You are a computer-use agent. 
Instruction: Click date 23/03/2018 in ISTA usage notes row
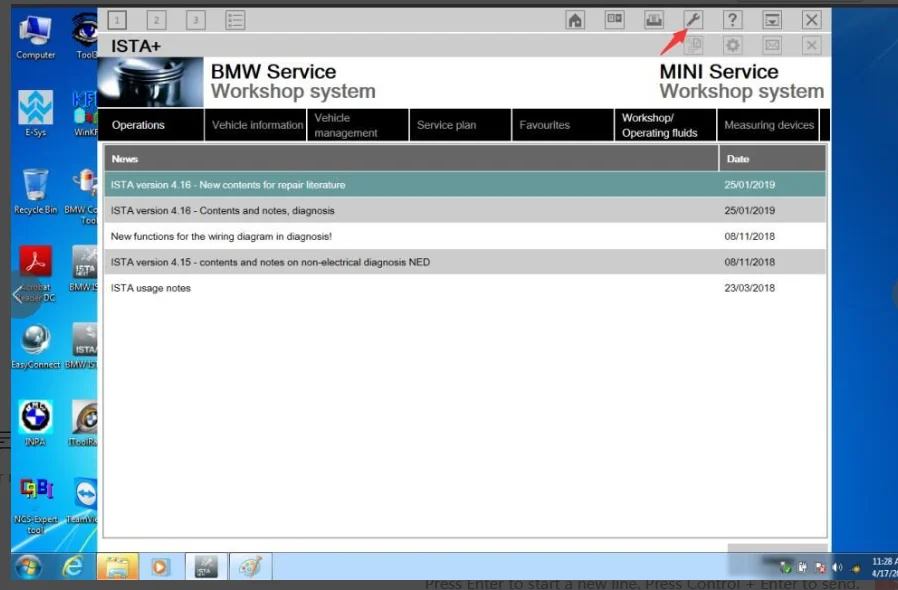coord(749,288)
